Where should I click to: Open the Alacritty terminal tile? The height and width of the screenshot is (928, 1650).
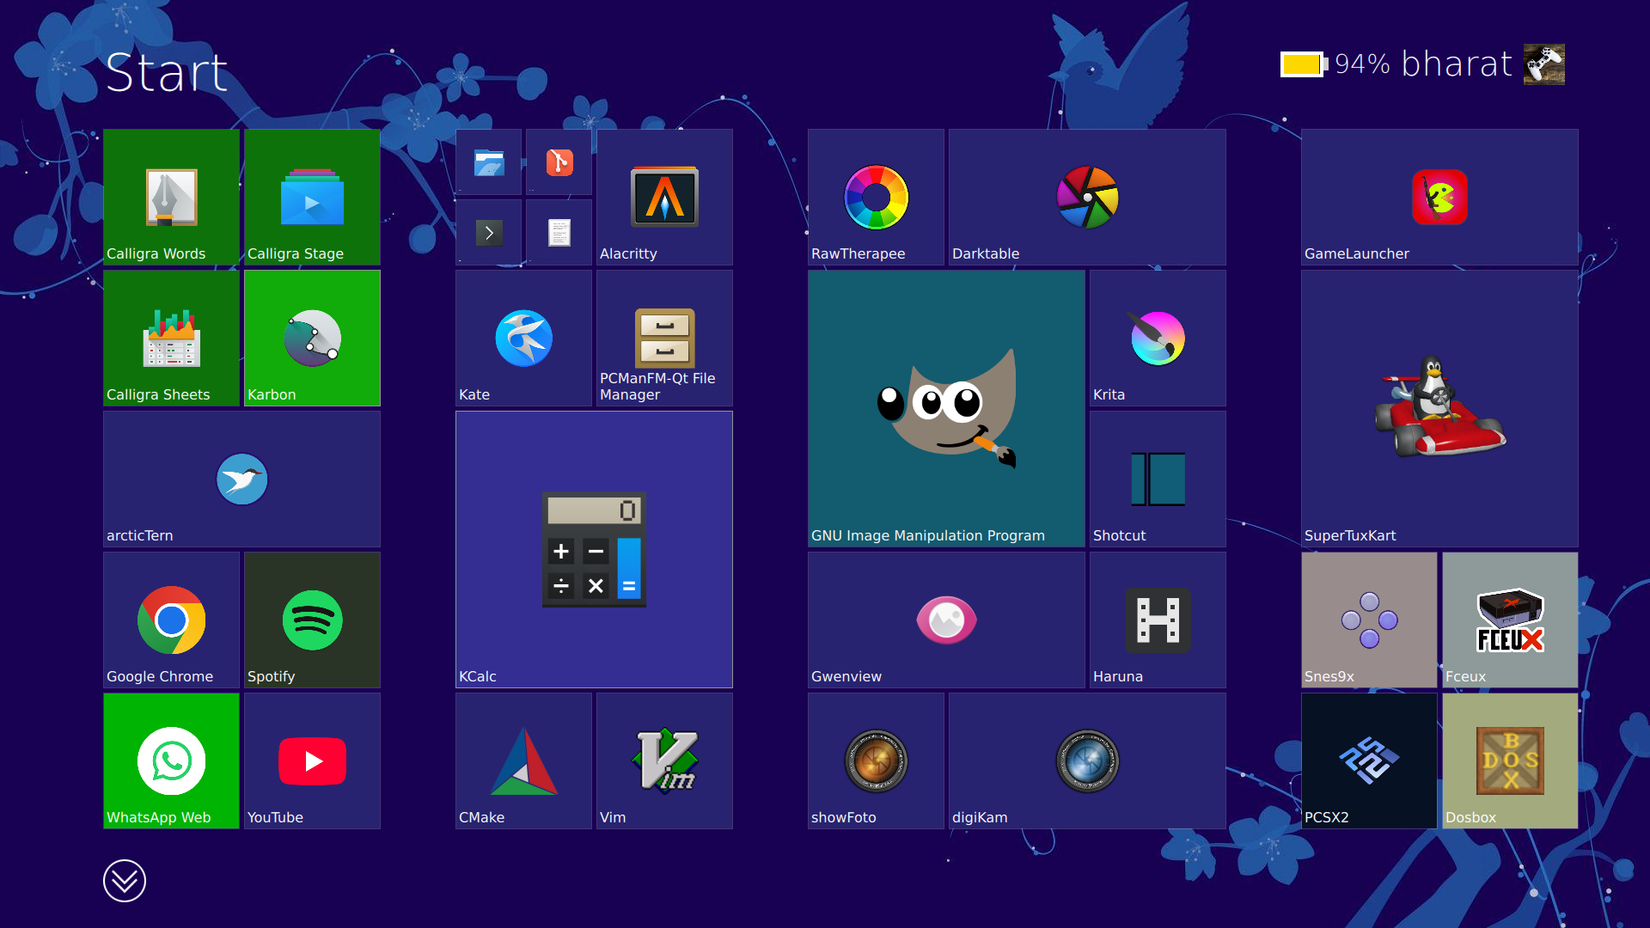tap(664, 197)
